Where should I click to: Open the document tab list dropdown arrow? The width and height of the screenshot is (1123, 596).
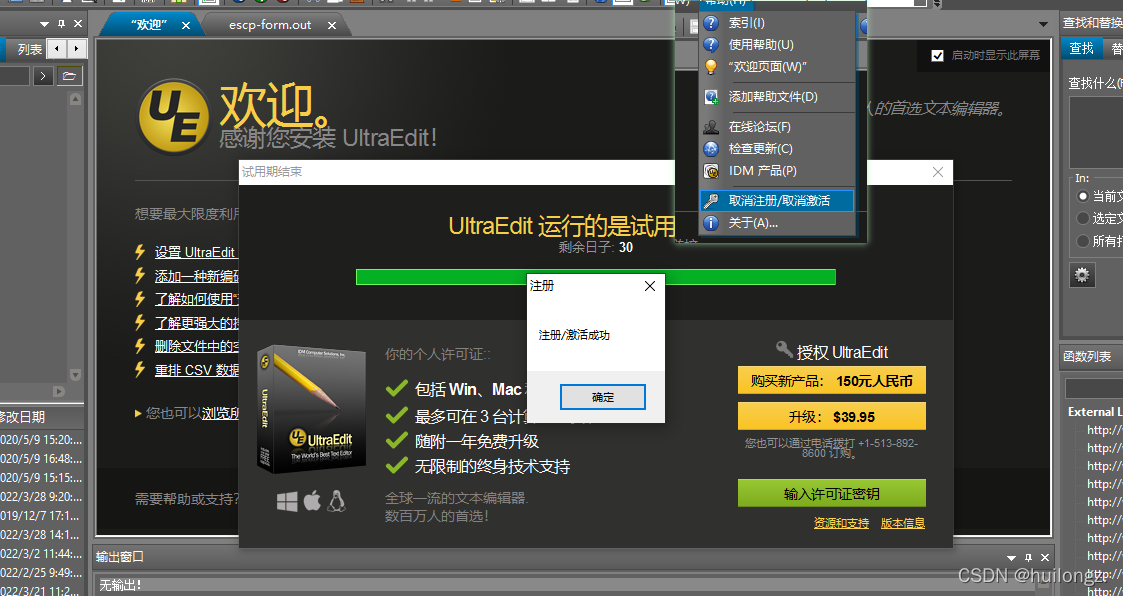pyautogui.click(x=1044, y=25)
